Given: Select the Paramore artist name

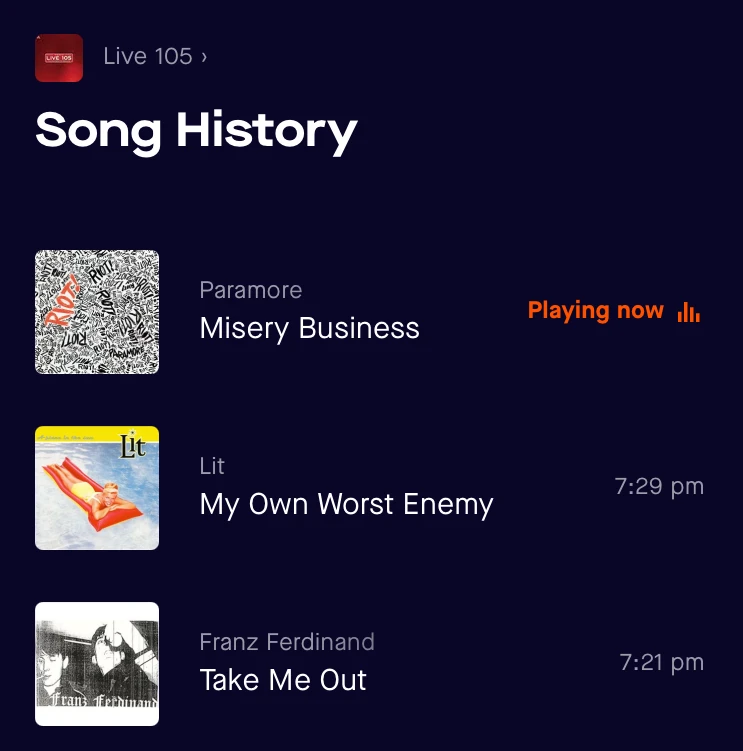Looking at the screenshot, I should pyautogui.click(x=251, y=290).
